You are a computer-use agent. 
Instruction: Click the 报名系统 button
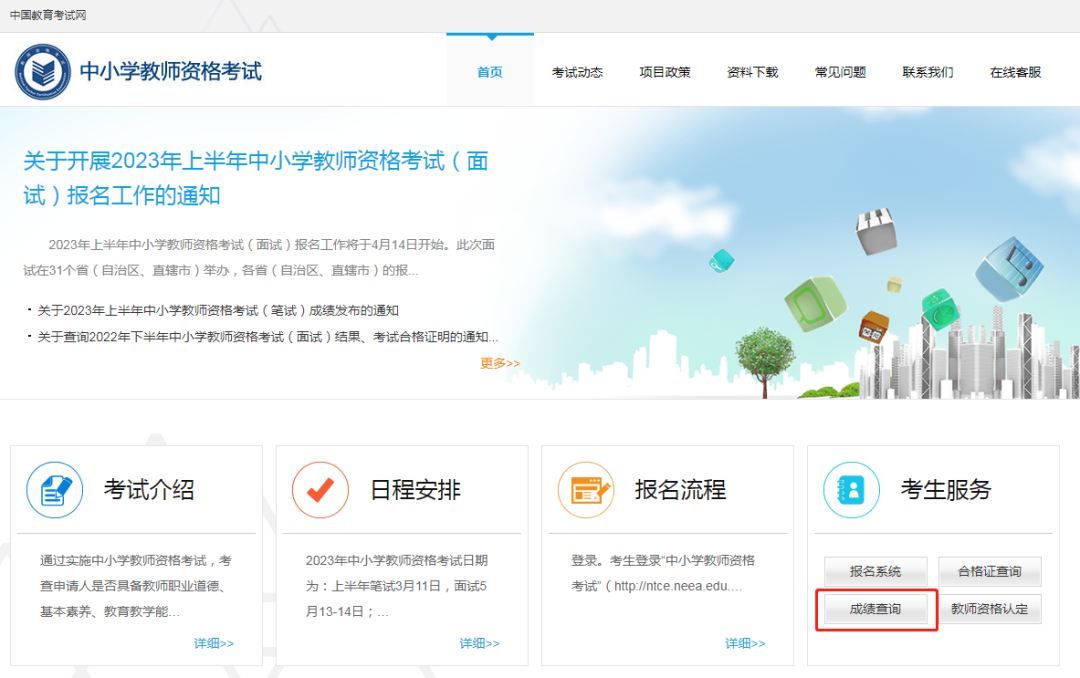click(875, 571)
